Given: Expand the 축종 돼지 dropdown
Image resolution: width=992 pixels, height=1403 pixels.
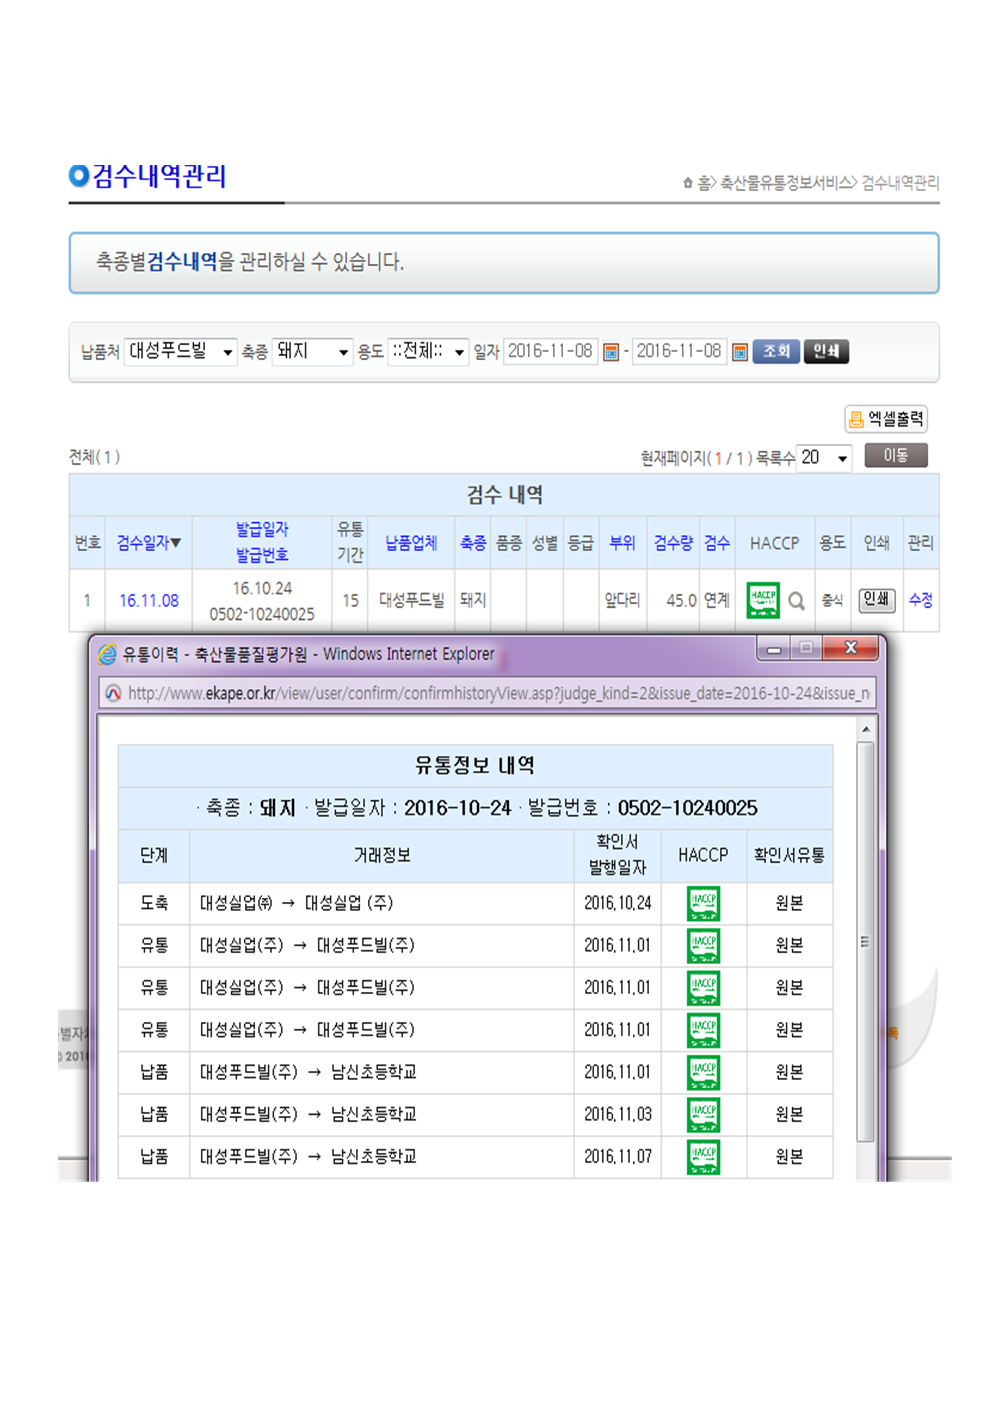Looking at the screenshot, I should click(313, 351).
